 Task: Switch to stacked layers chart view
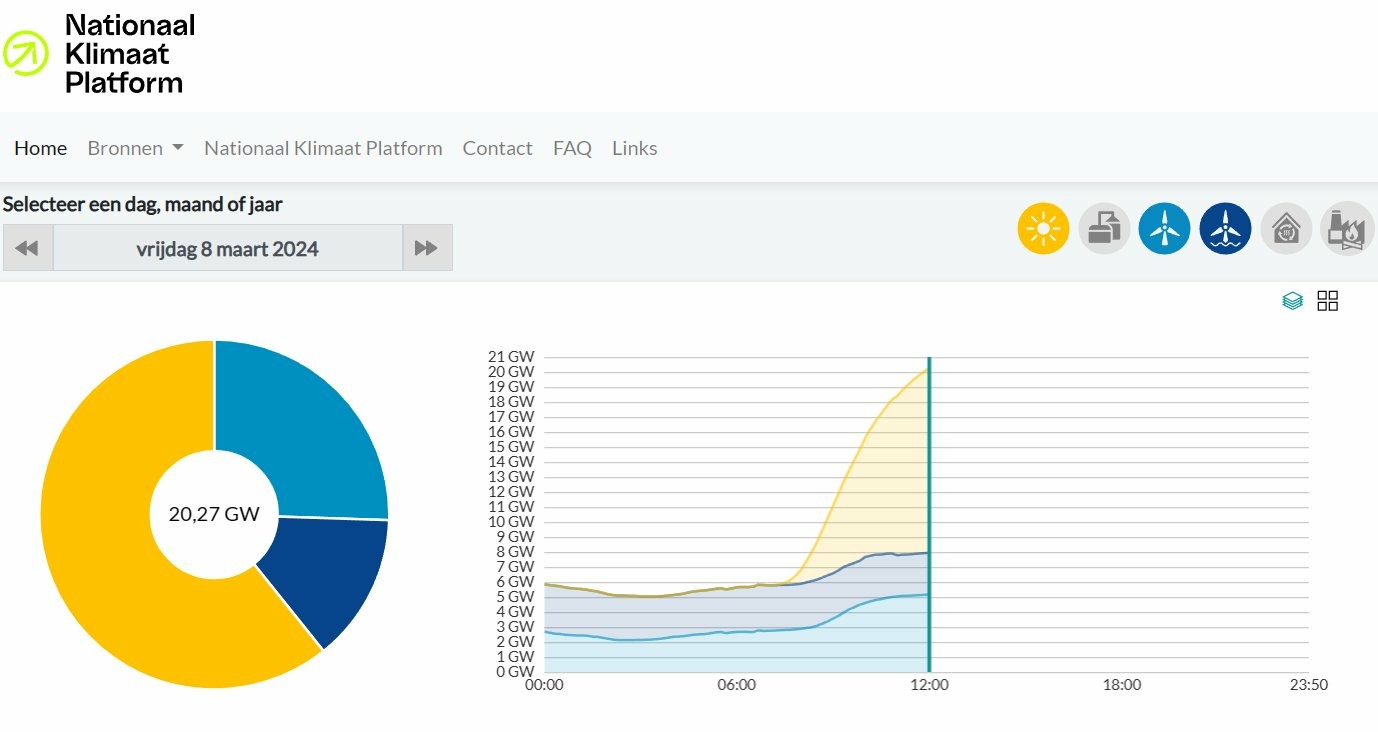[x=1293, y=301]
